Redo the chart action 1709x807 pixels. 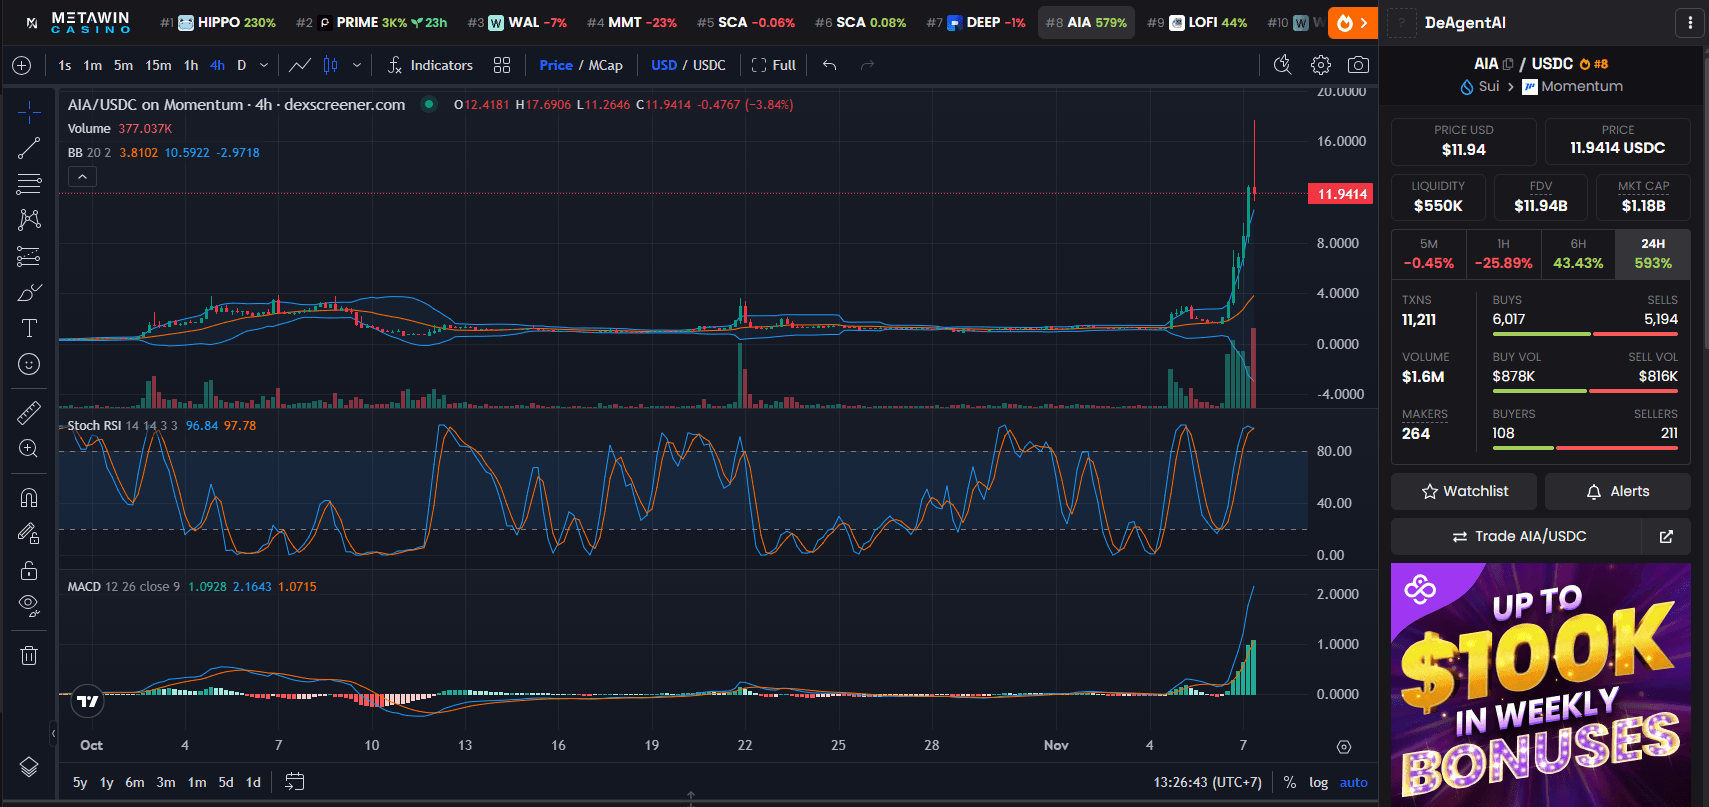point(867,65)
